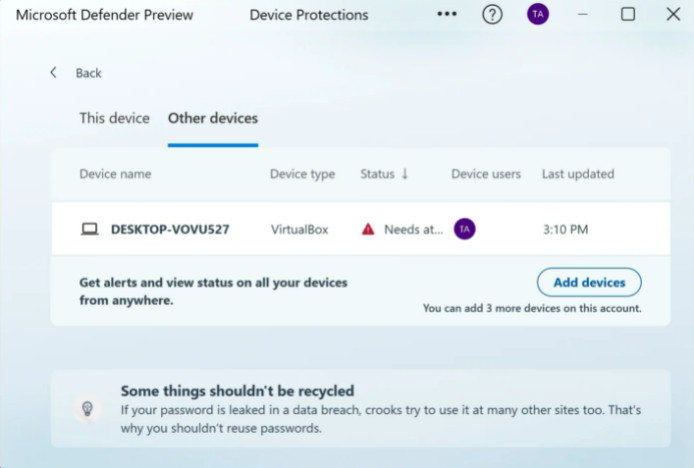This screenshot has width=694, height=468.
Task: Go back using the Back label
Action: click(x=89, y=73)
